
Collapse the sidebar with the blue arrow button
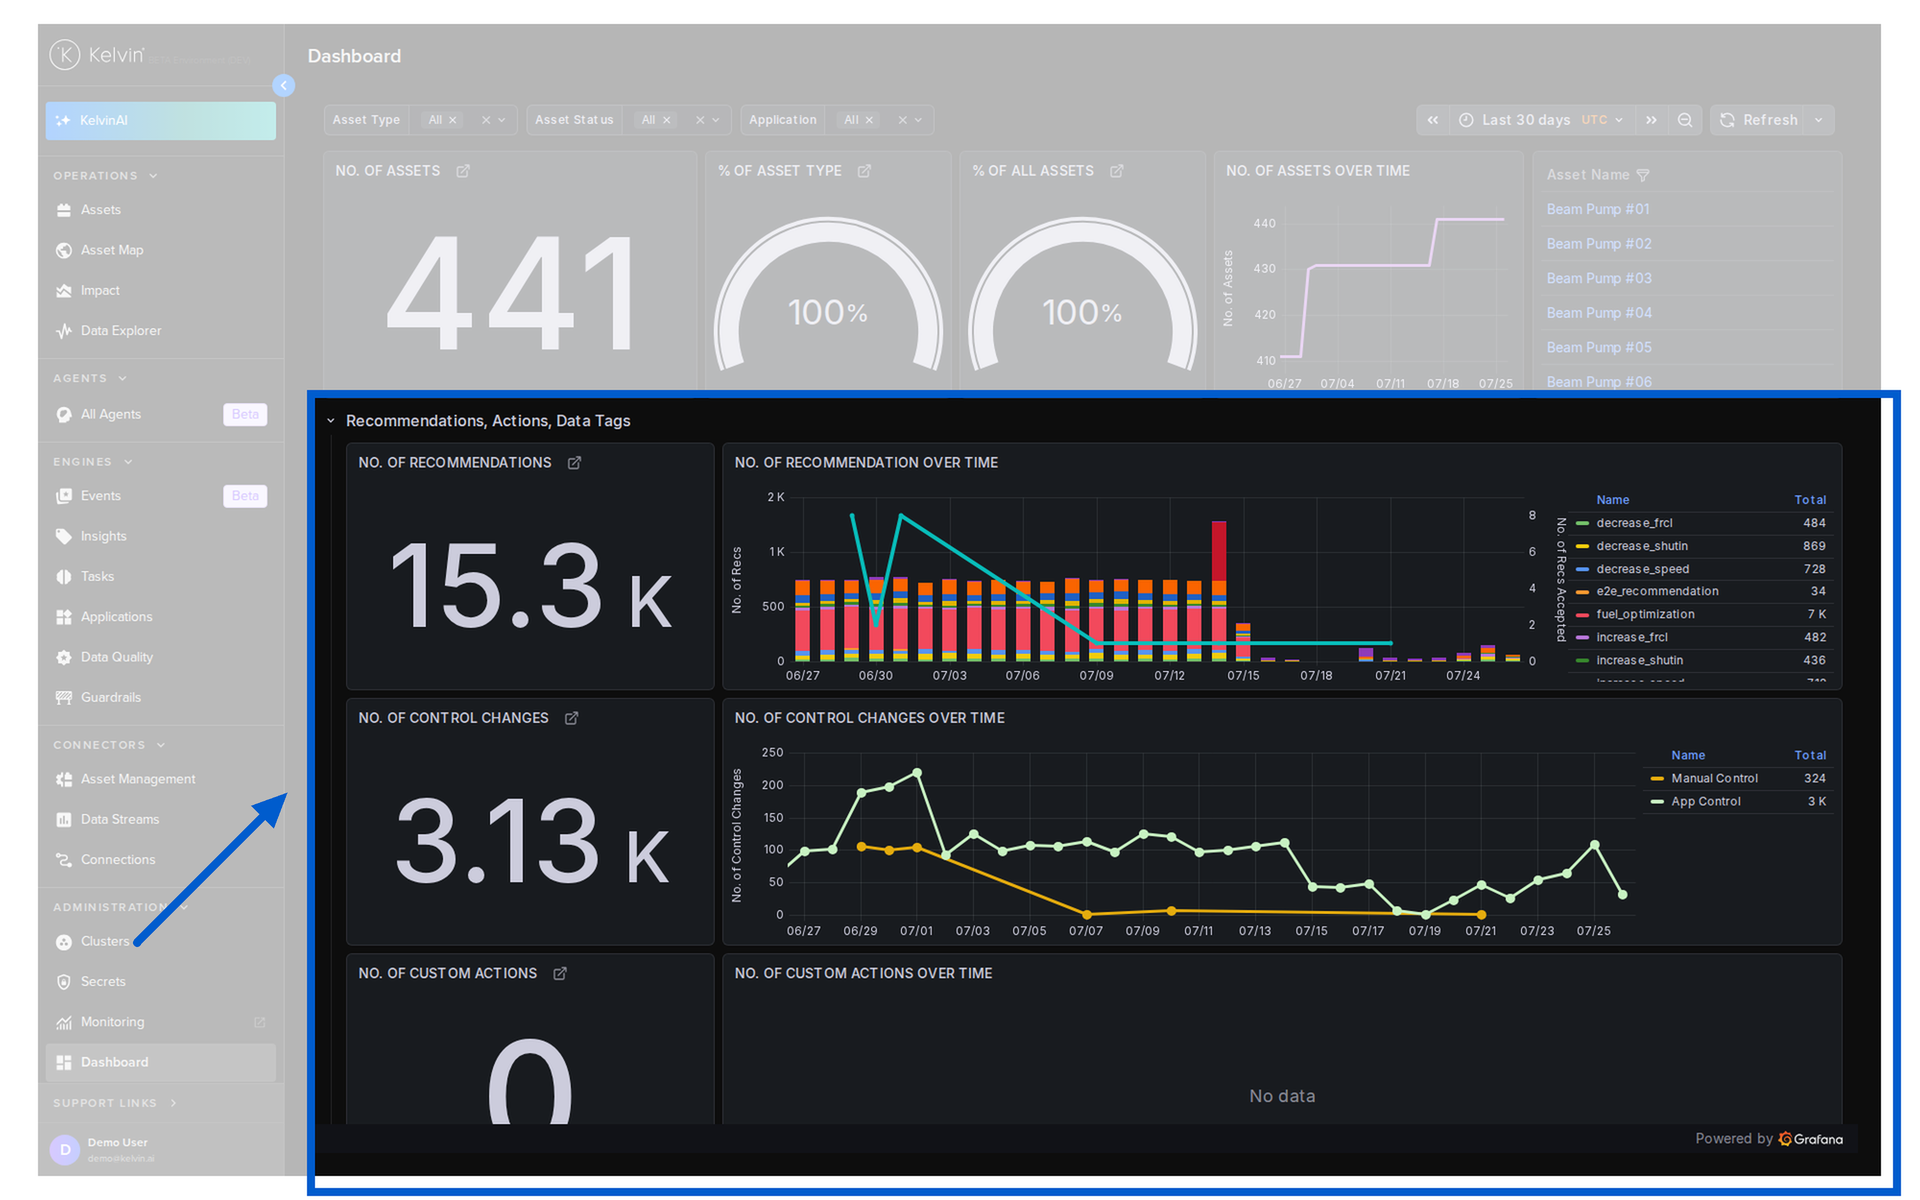[284, 86]
